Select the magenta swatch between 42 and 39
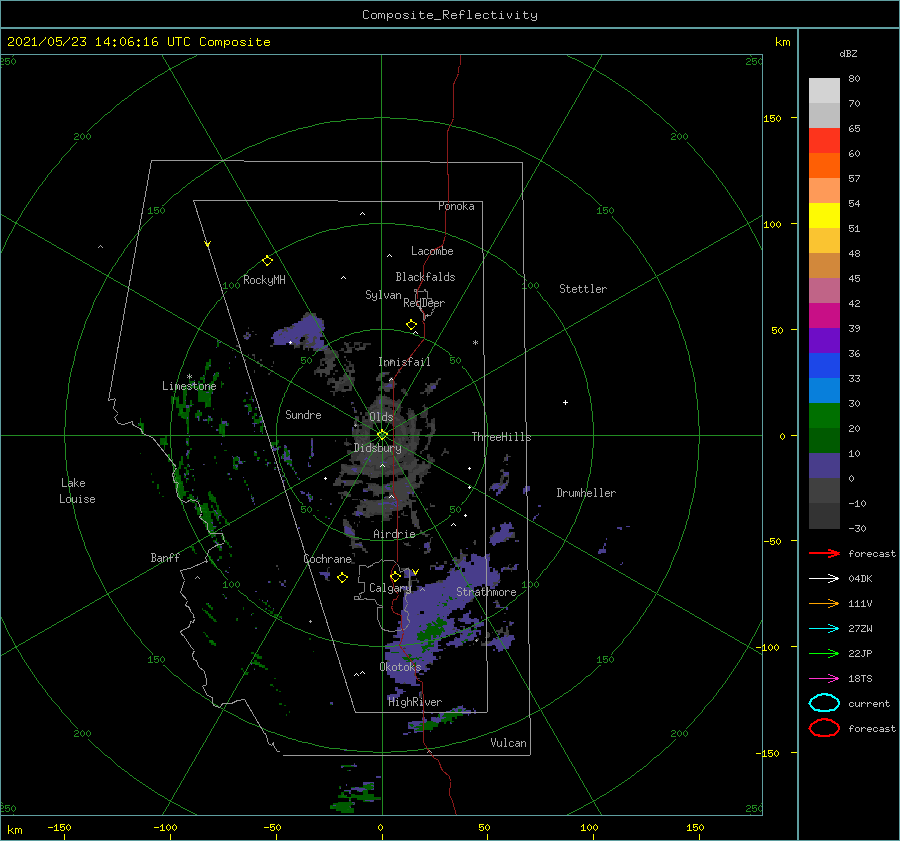 coord(824,316)
